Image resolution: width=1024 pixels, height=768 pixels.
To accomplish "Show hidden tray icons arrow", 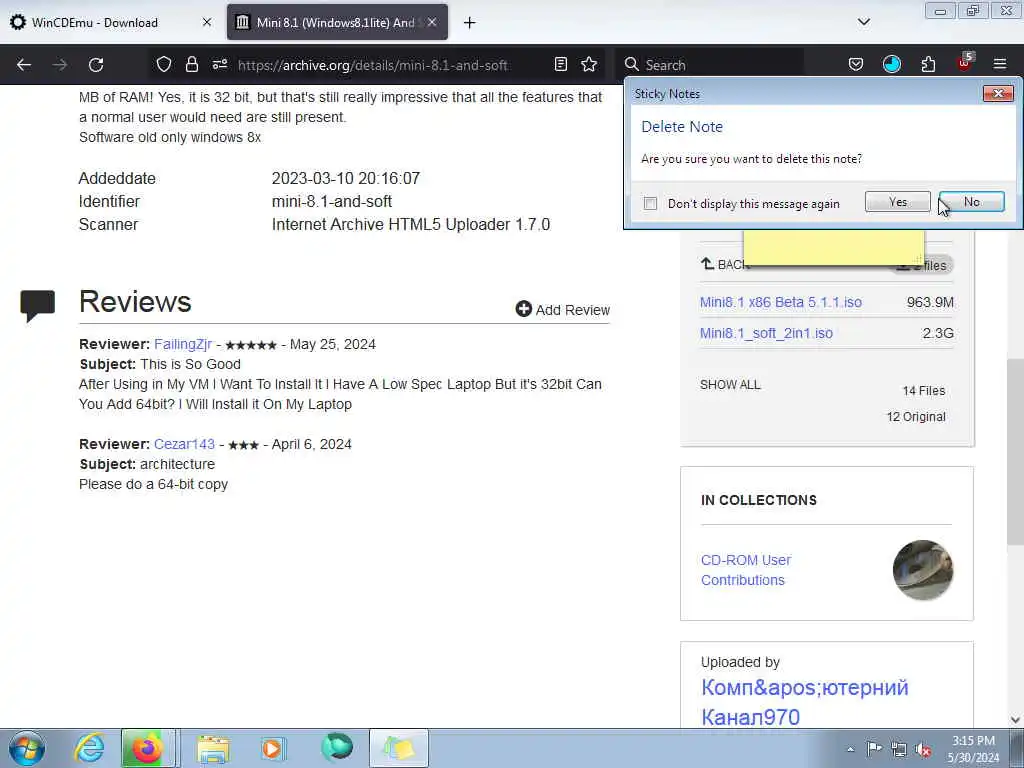I will (x=850, y=749).
